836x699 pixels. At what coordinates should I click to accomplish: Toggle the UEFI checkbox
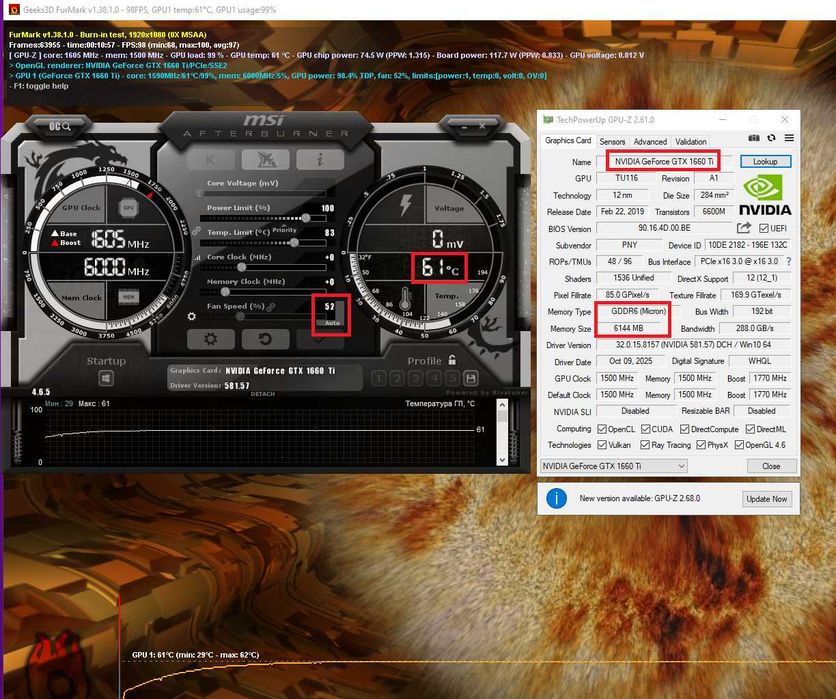[x=763, y=229]
